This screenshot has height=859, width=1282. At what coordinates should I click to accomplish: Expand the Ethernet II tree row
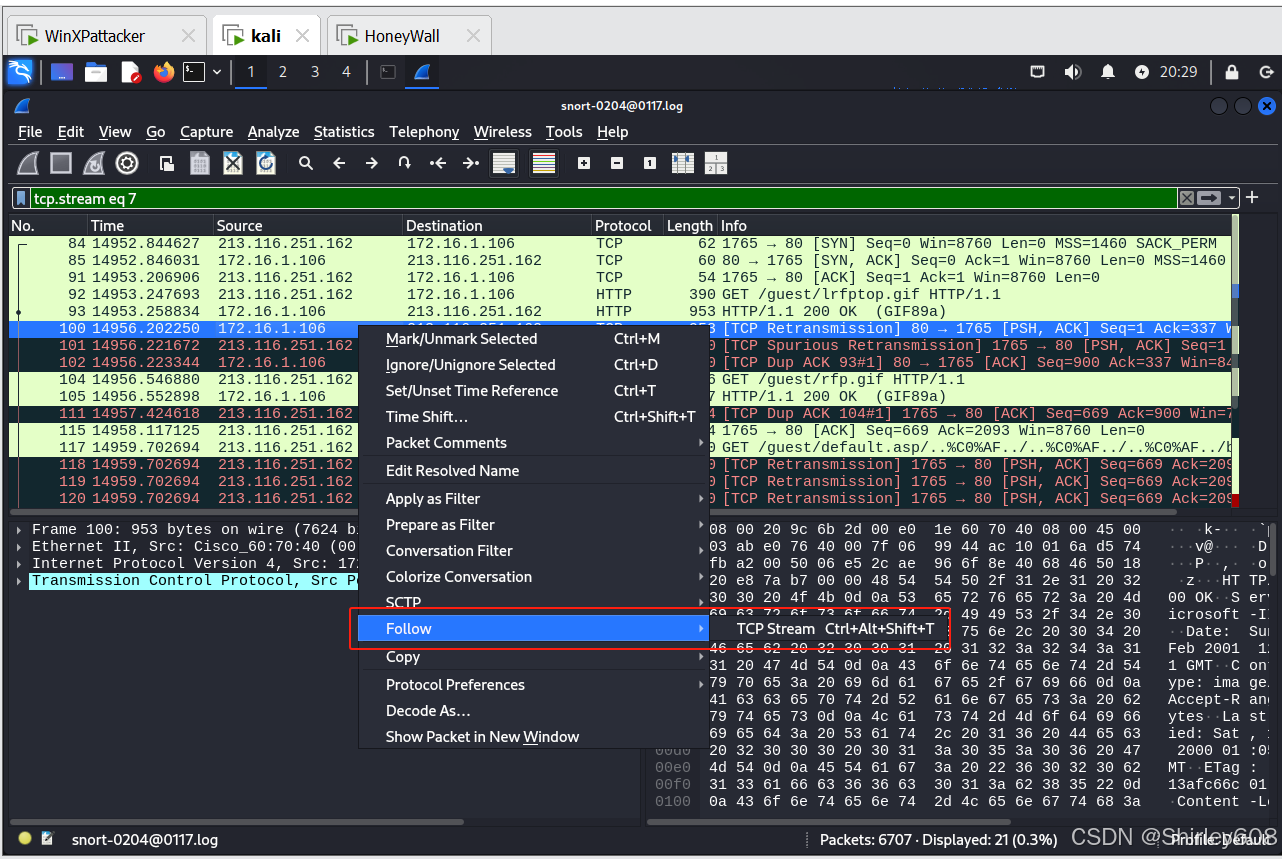(20, 547)
